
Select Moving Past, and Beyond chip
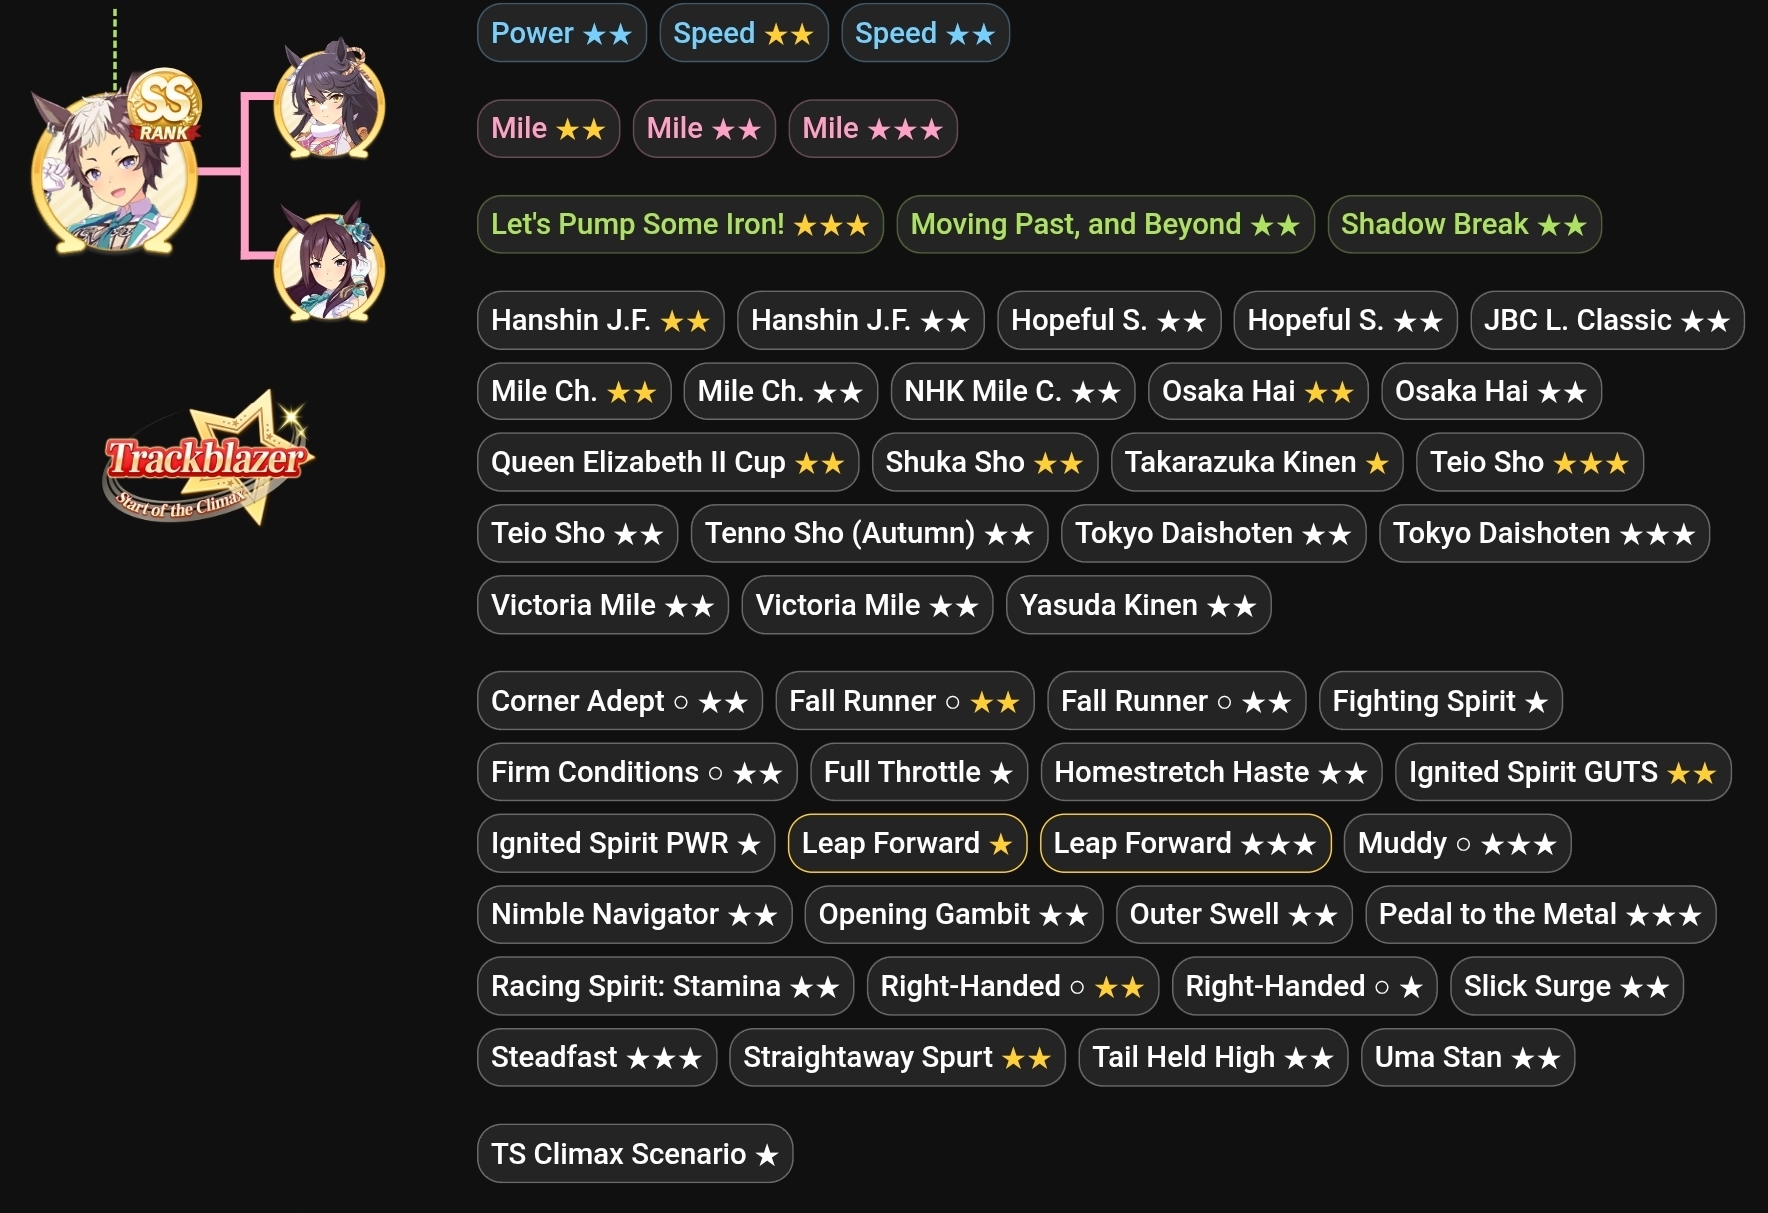click(x=1105, y=224)
